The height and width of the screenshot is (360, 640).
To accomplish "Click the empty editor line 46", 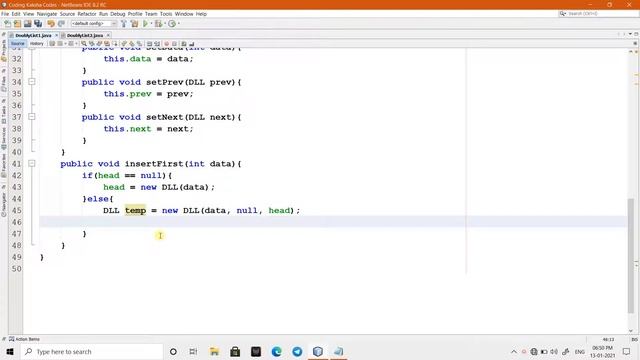I will point(333,222).
